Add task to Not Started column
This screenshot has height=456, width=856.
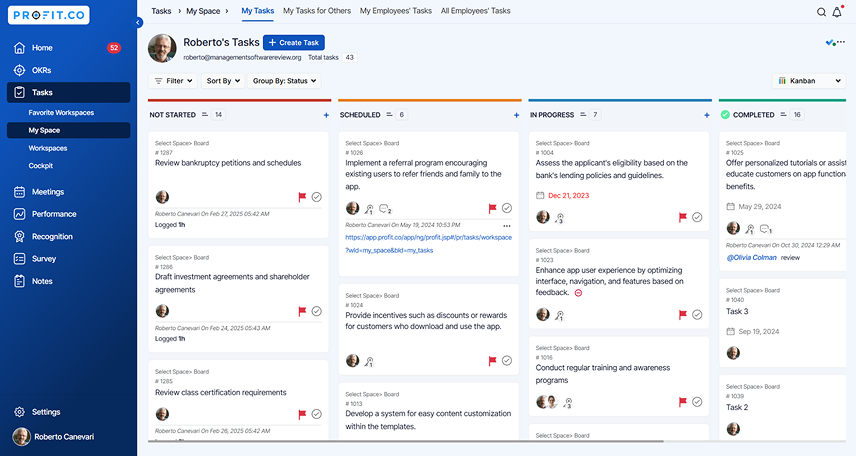click(x=326, y=115)
